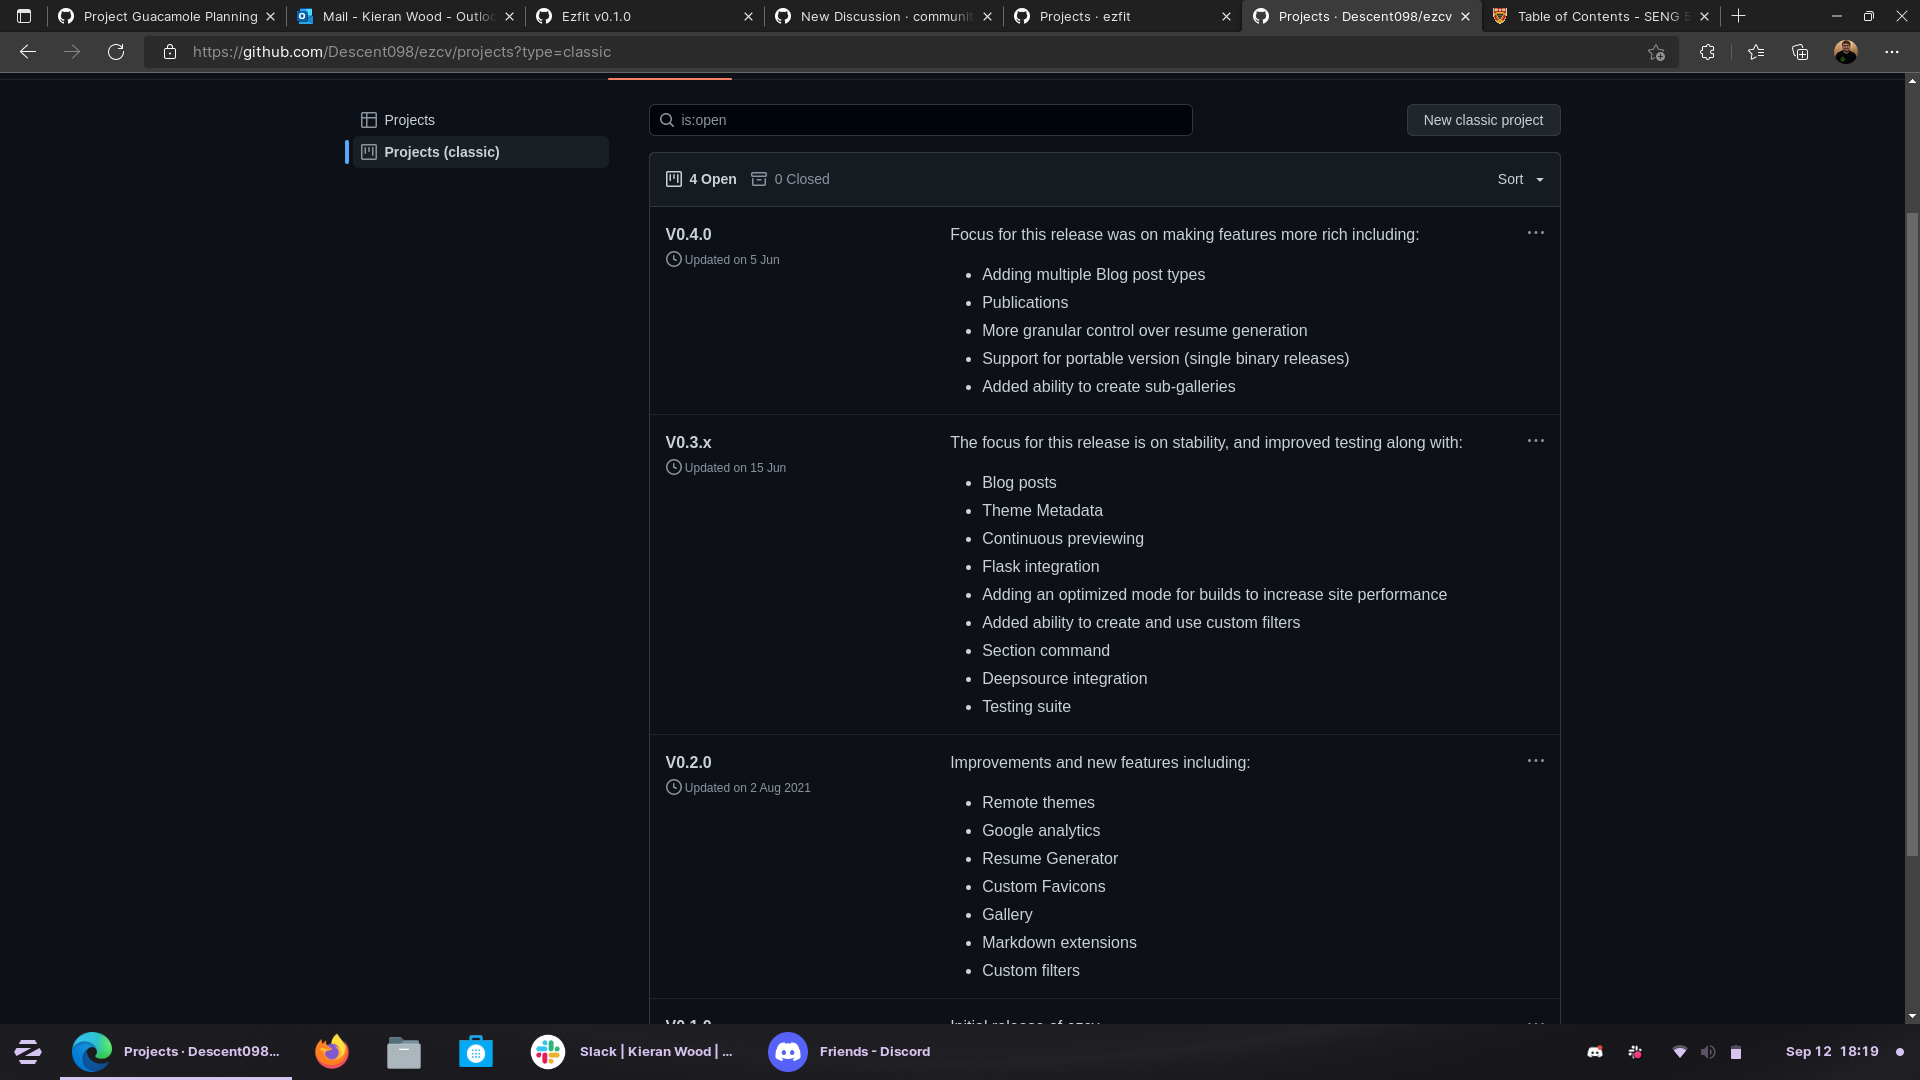Toggle favorite star for this page
The image size is (1920, 1080).
coord(1655,52)
